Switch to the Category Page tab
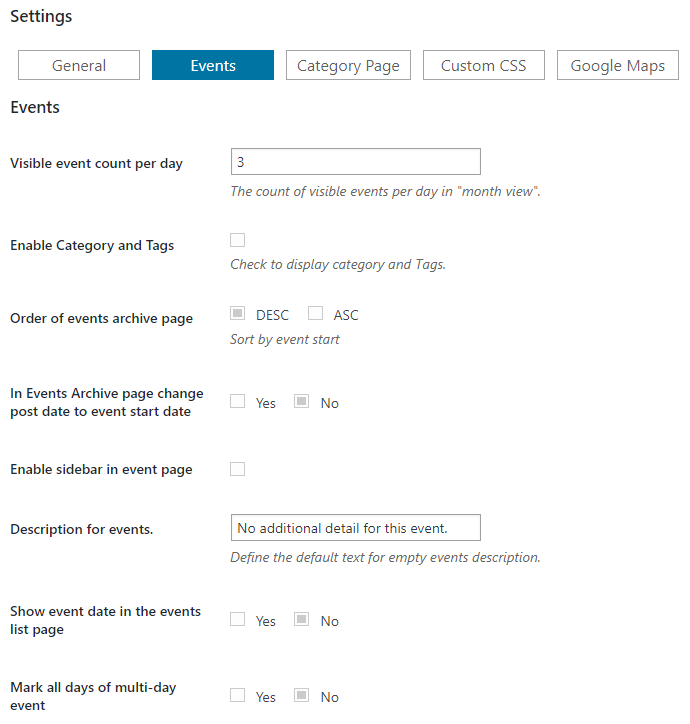 [x=348, y=65]
